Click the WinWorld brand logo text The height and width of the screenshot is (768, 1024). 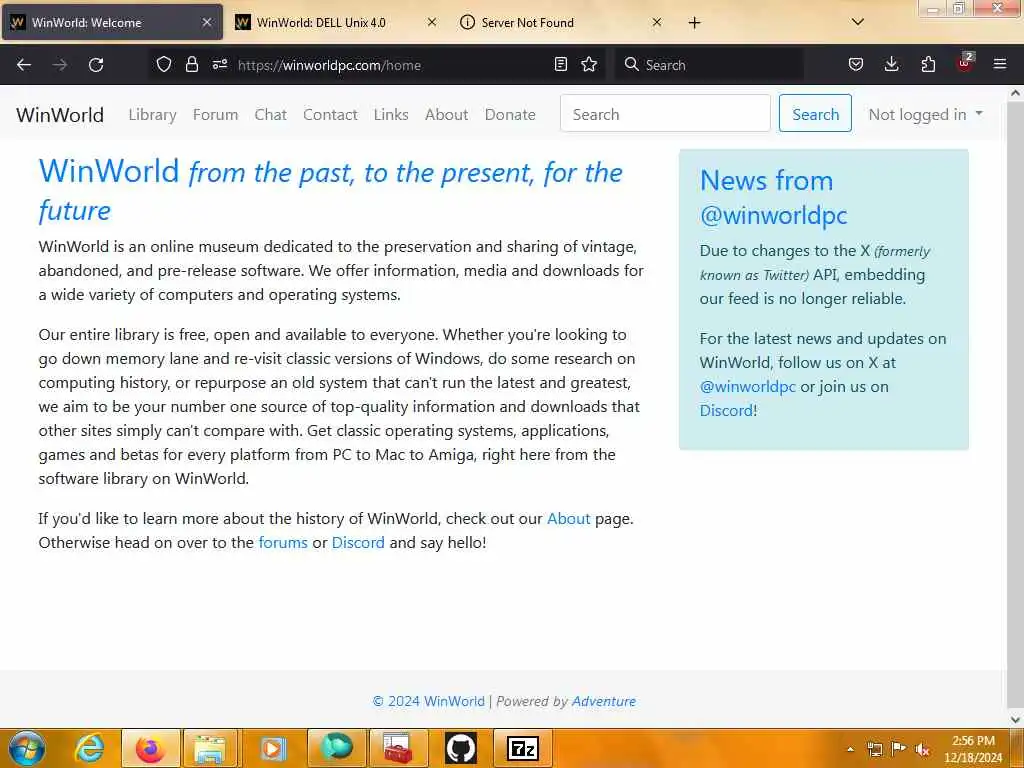(60, 115)
